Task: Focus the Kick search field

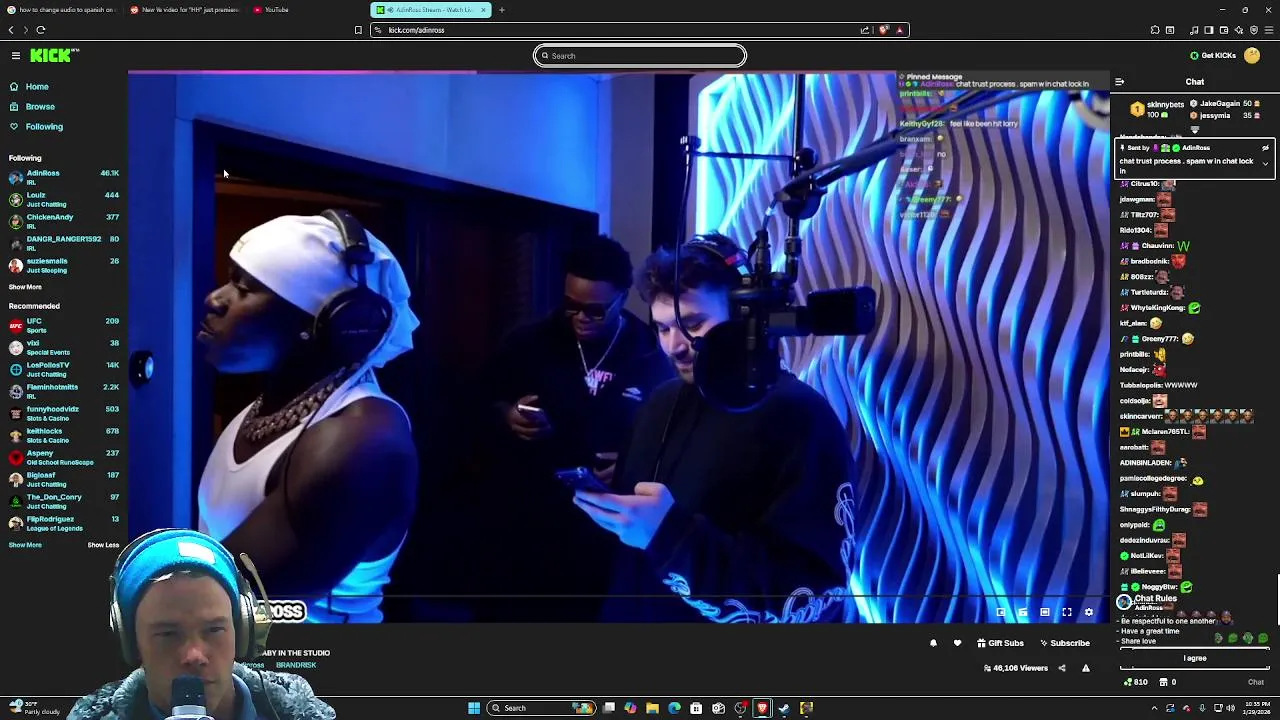Action: (640, 56)
